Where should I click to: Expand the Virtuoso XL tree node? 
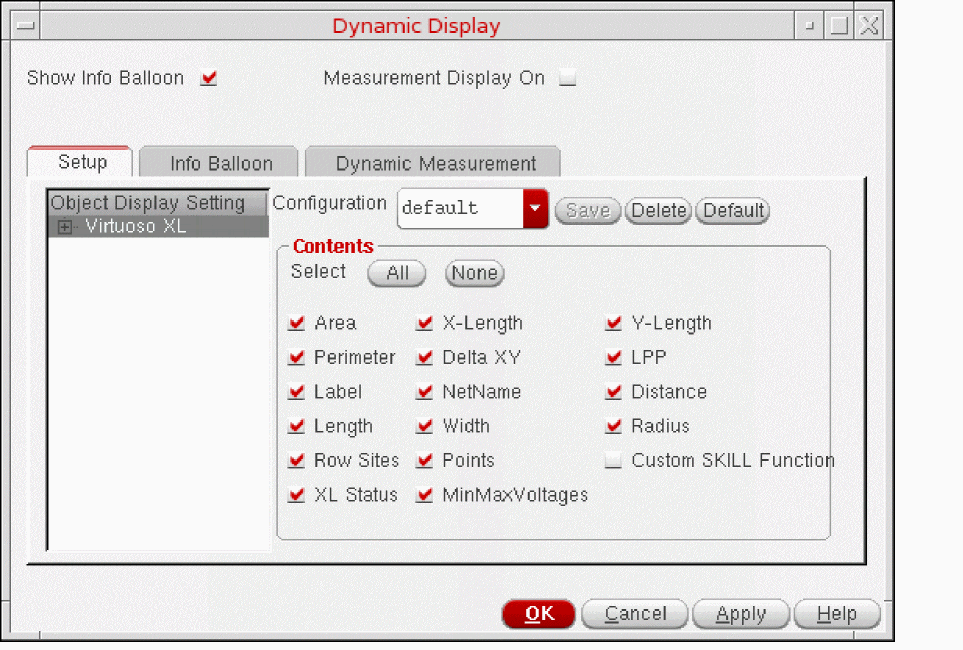65,227
